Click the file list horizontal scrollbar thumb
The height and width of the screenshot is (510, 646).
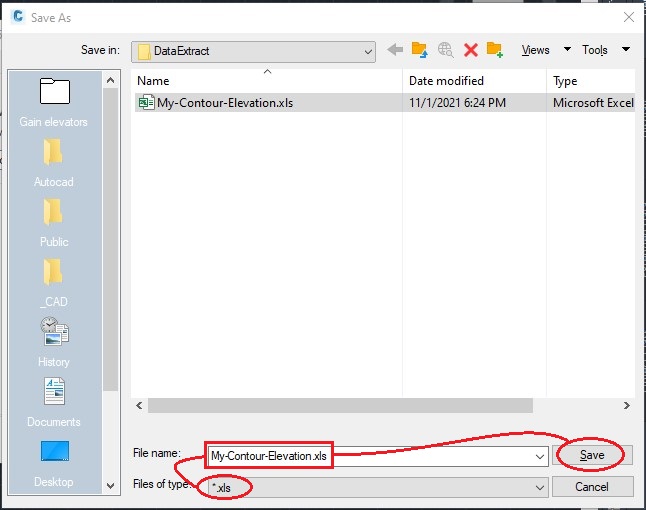pos(340,405)
